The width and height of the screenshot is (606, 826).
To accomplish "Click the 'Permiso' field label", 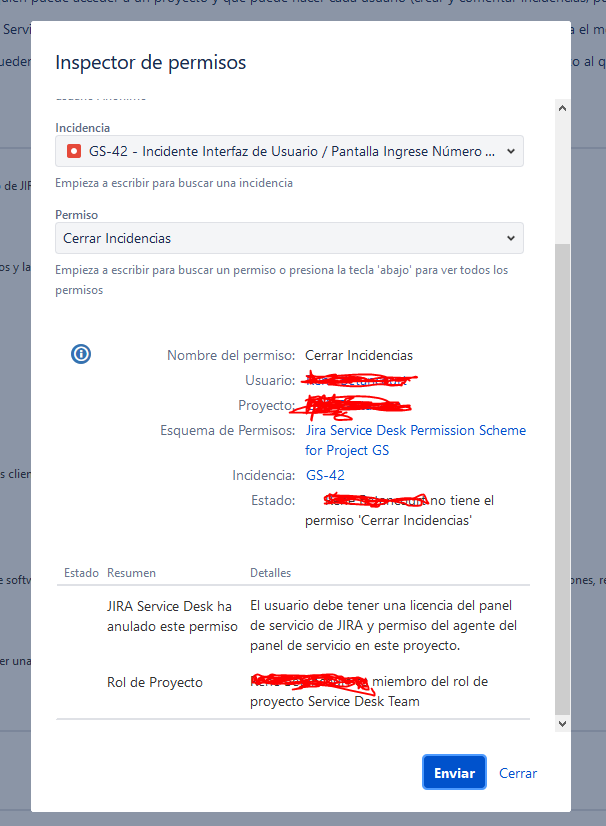I will coord(76,215).
